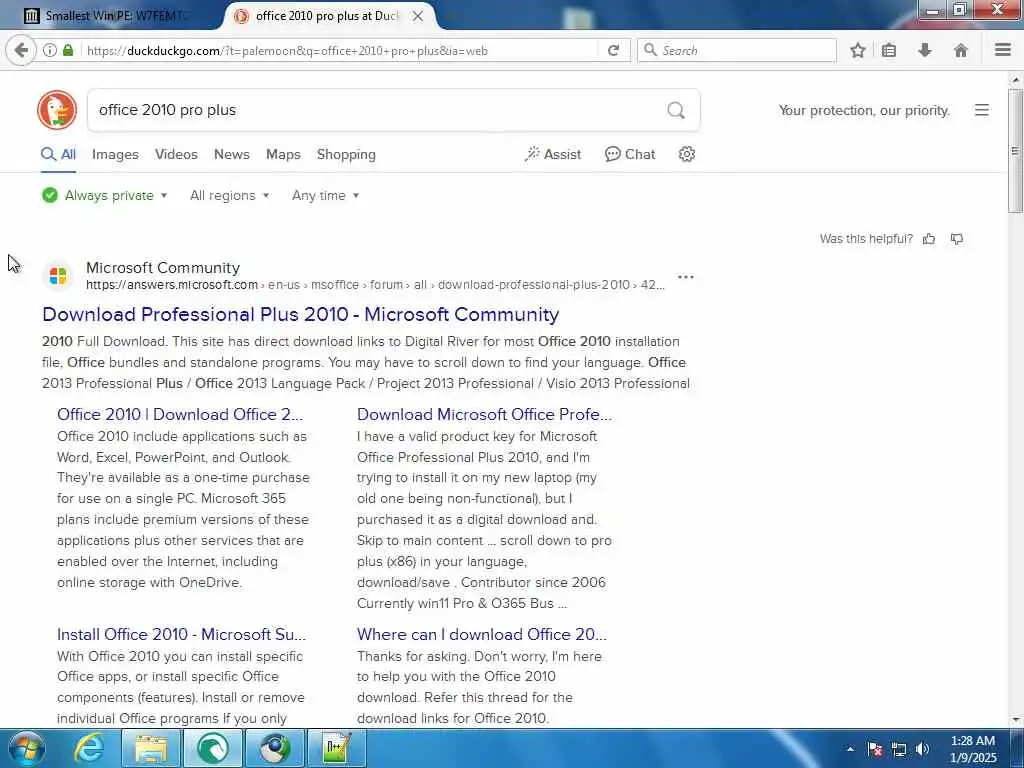
Task: Open the Assist feature
Action: tap(552, 155)
